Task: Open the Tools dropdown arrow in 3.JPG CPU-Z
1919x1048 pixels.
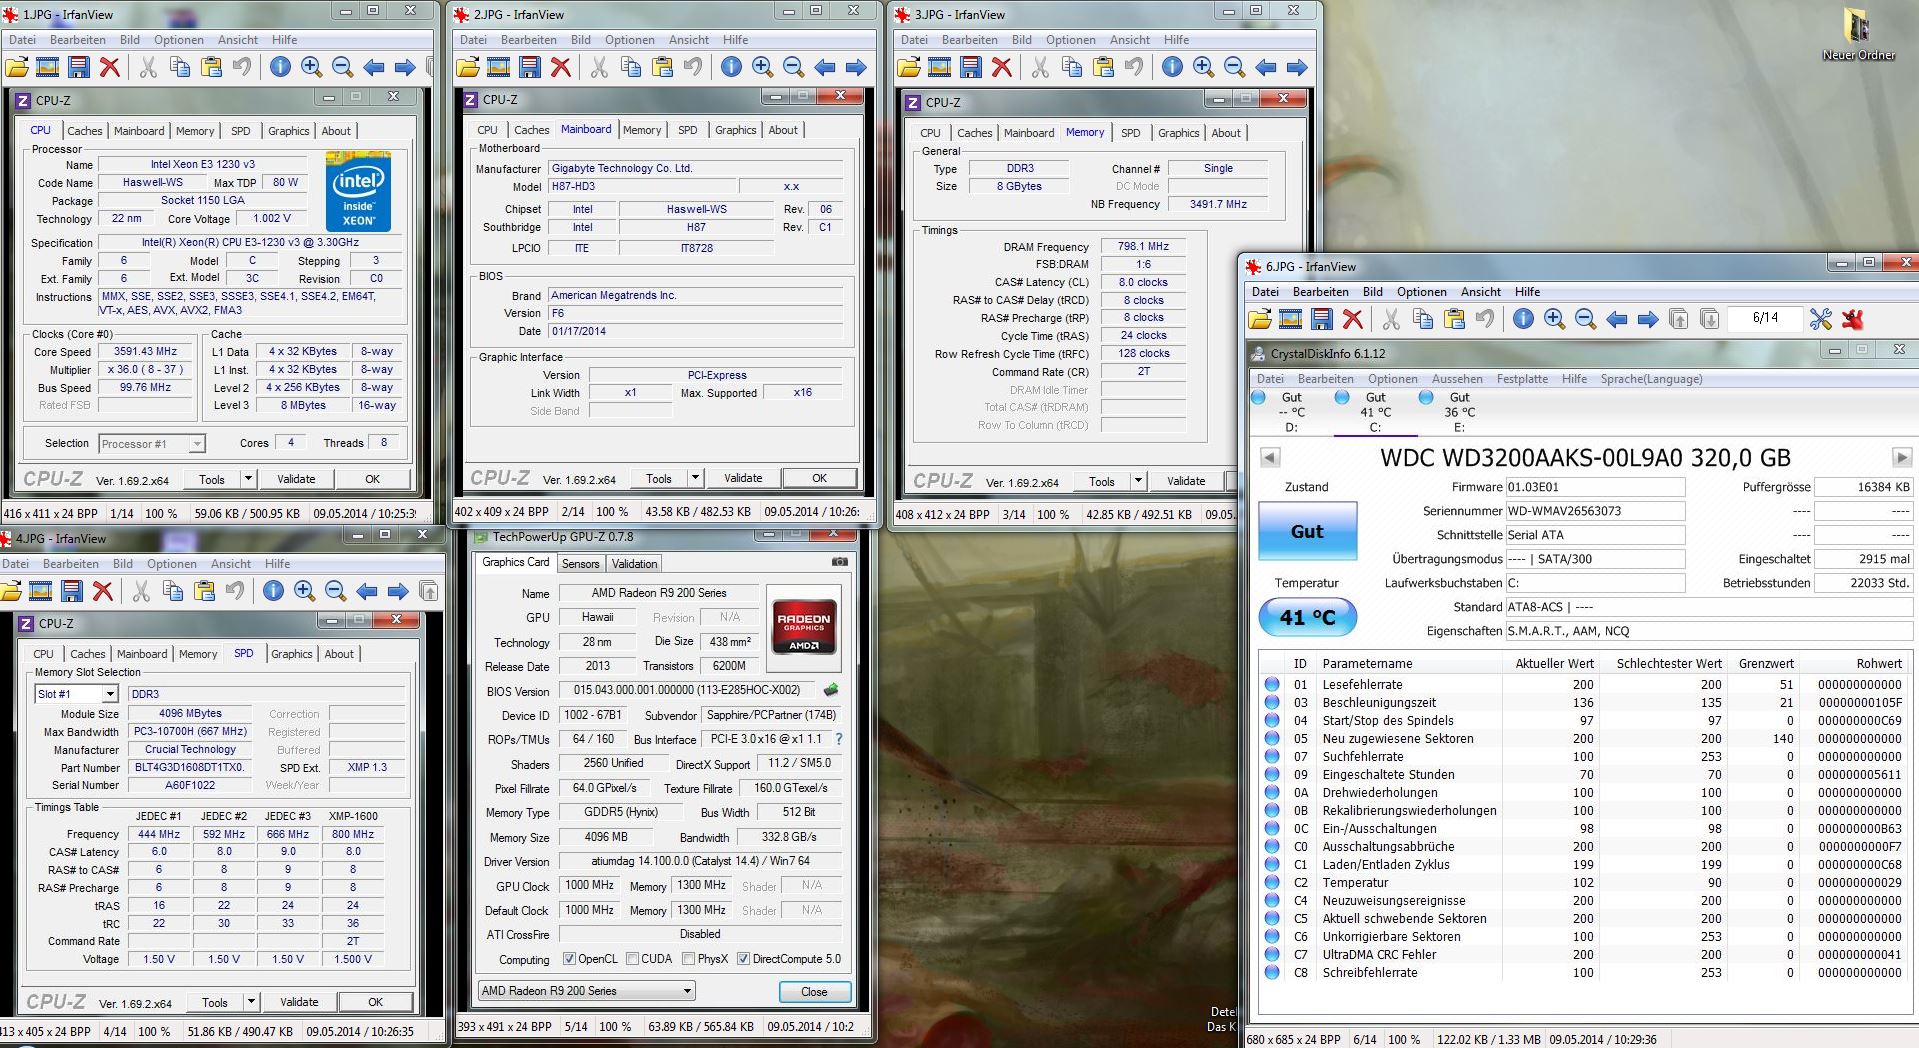Action: 1137,481
